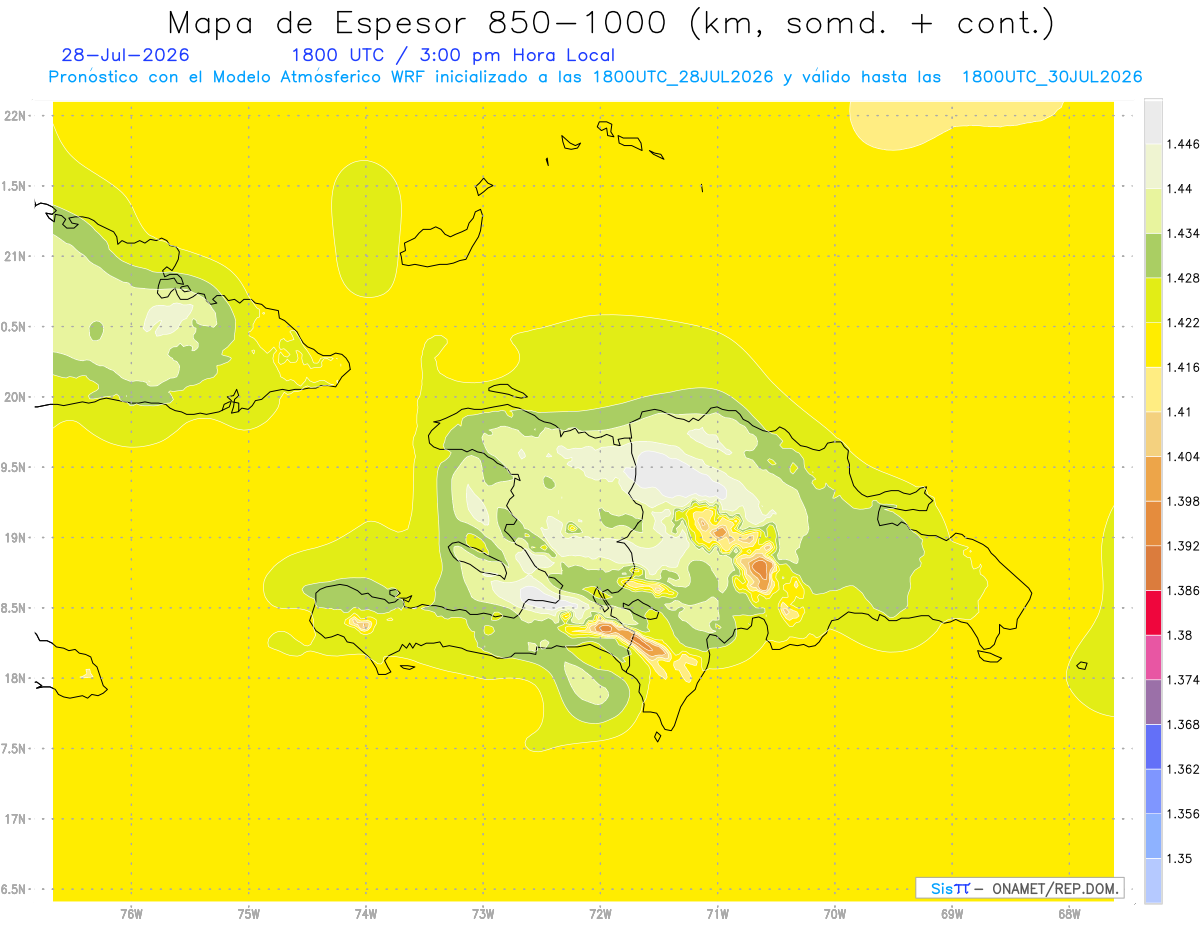Click the orange legend swatch between 1.398 and 1.404
The image size is (1200, 927).
(1153, 478)
